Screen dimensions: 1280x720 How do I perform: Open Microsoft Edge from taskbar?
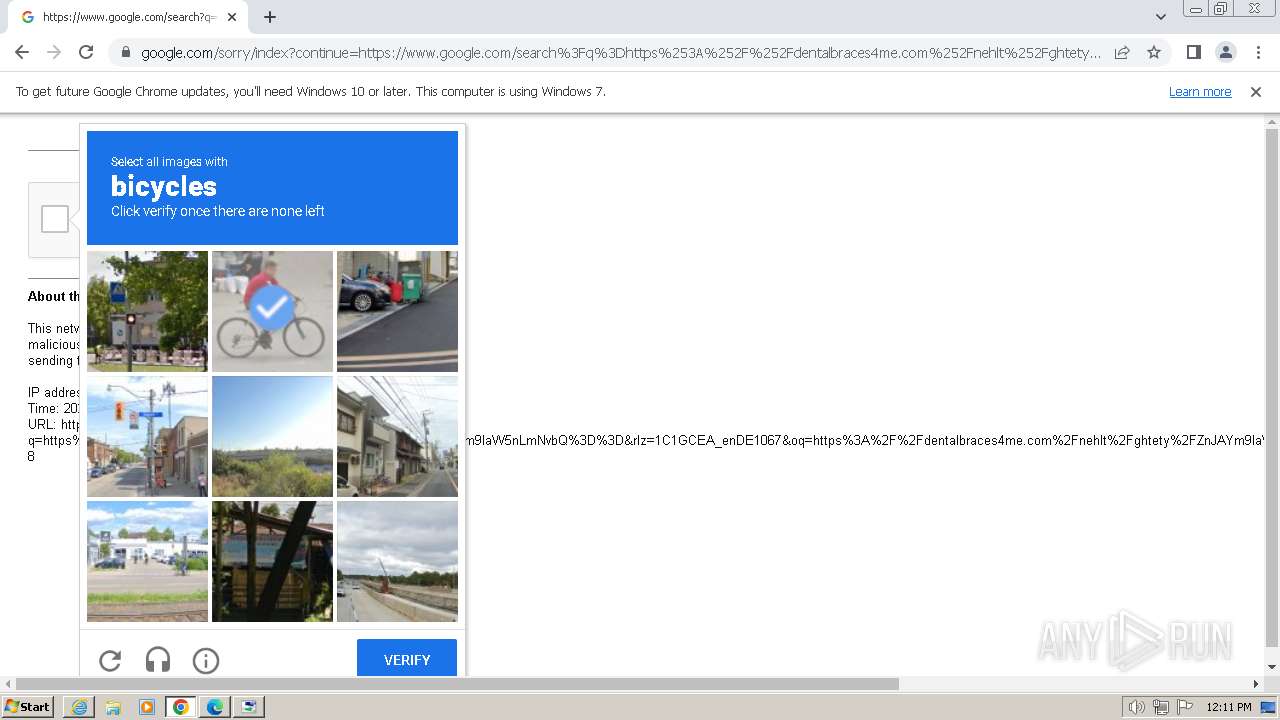coord(215,707)
